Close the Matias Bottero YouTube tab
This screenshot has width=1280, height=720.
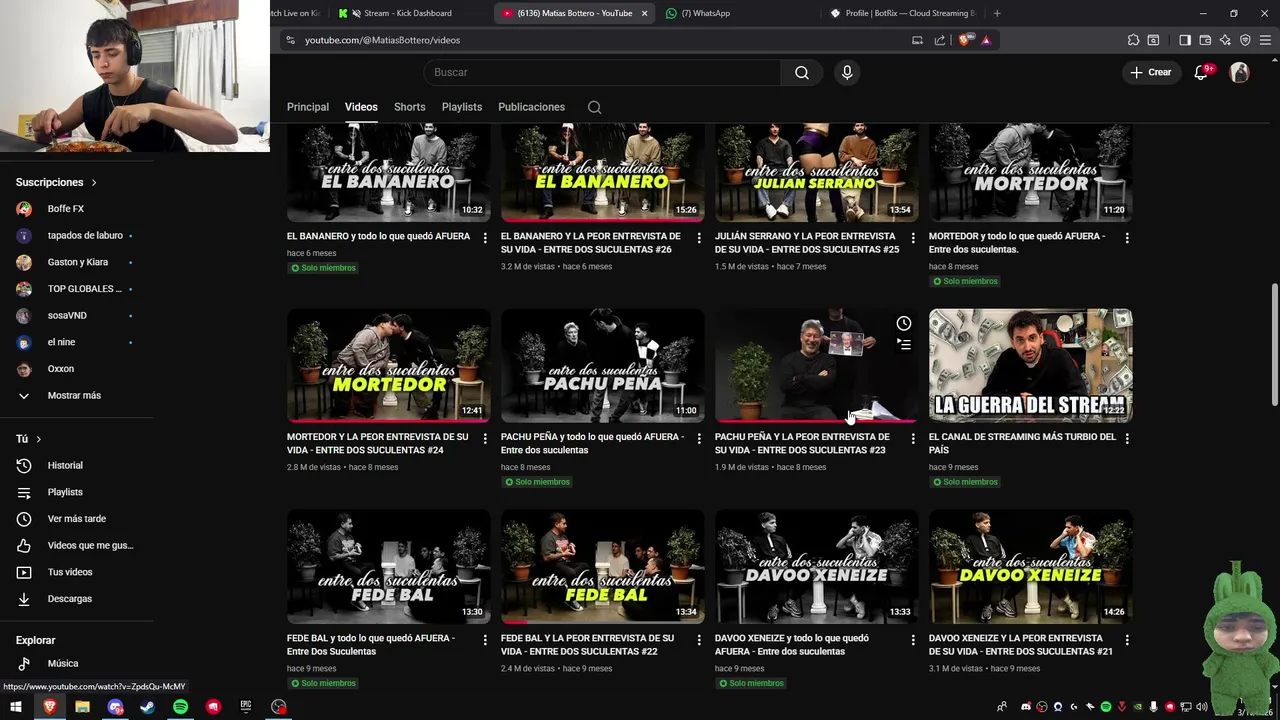click(644, 13)
